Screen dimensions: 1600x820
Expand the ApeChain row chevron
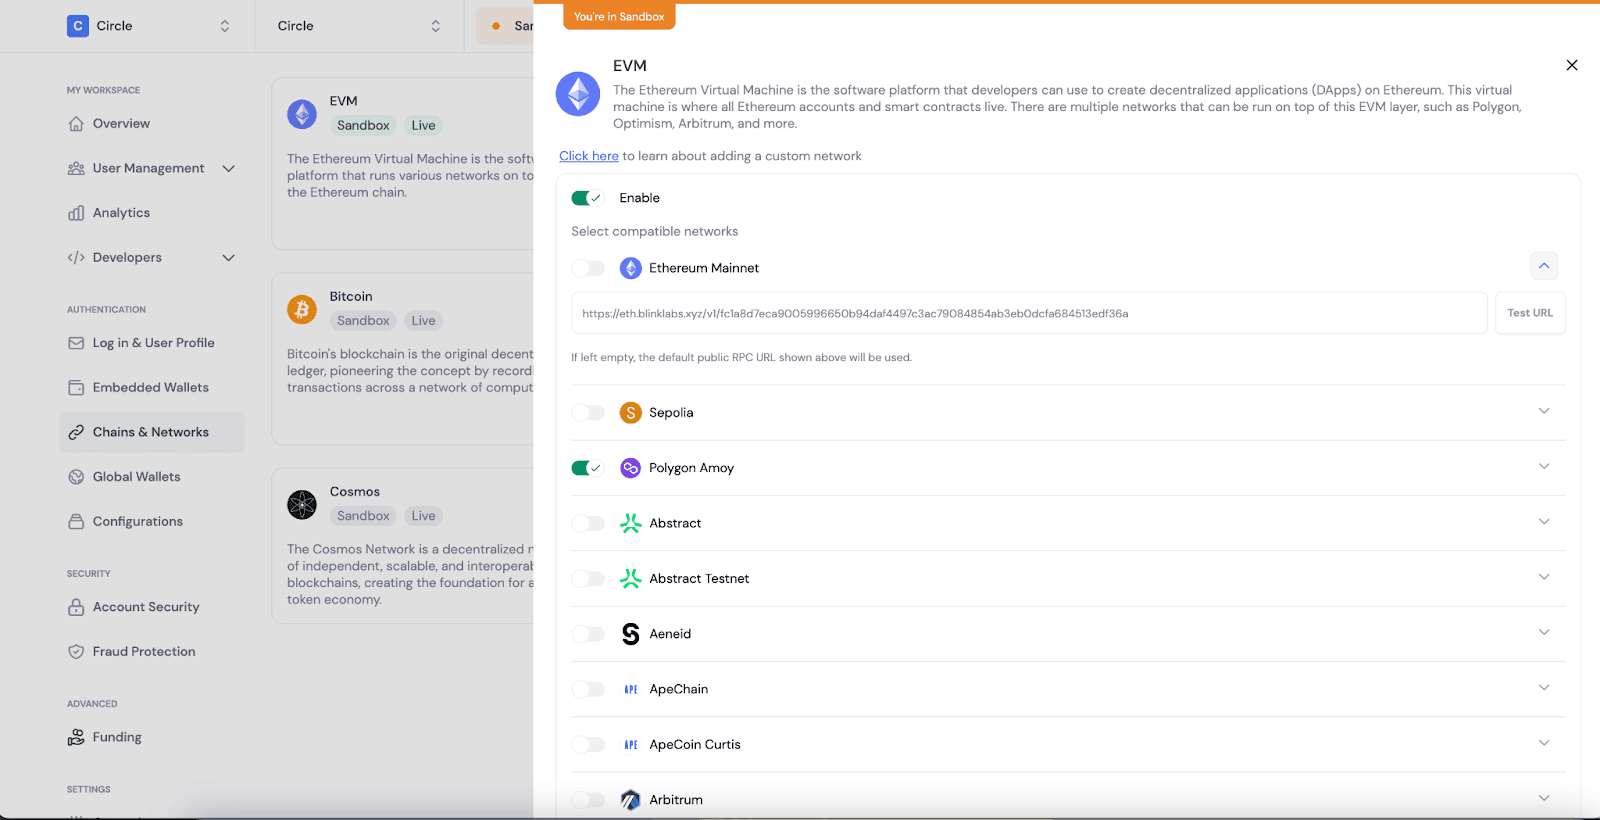1544,687
